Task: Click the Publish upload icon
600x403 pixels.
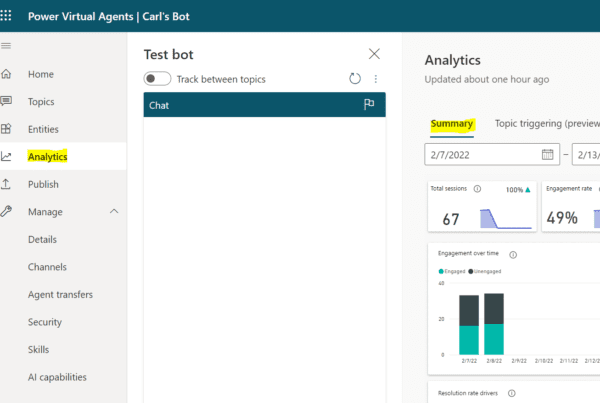Action: (x=7, y=184)
